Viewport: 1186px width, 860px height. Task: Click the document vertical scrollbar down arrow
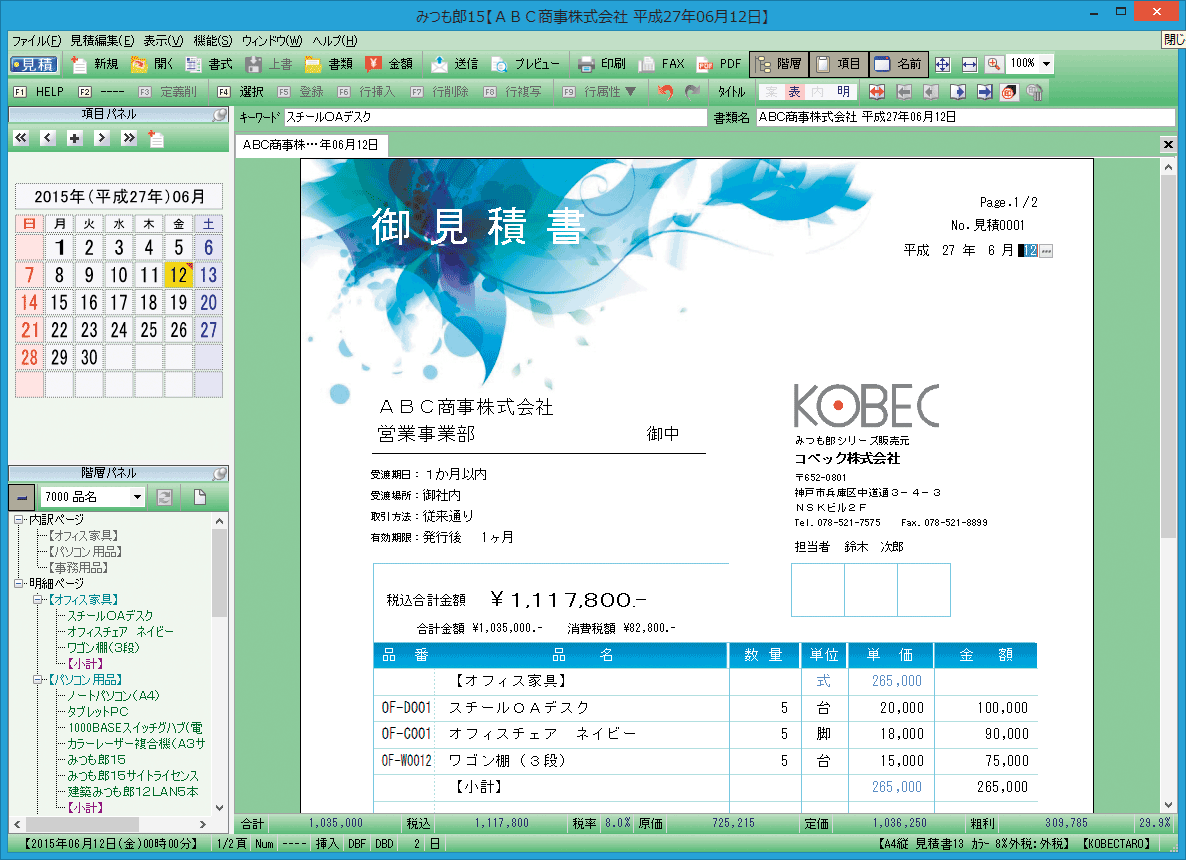click(1169, 805)
